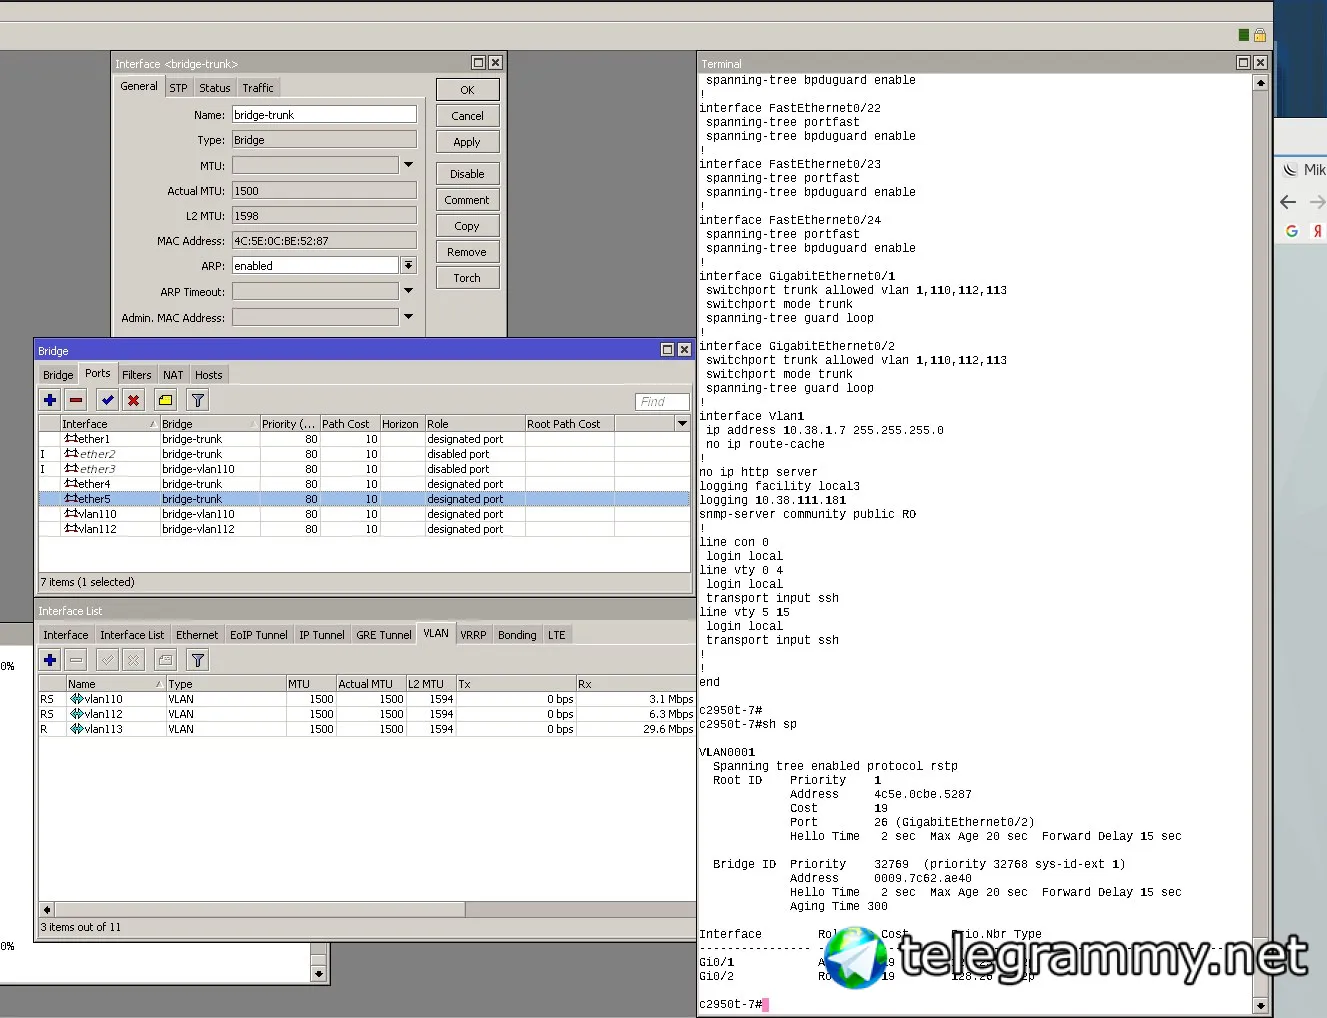The width and height of the screenshot is (1327, 1018).
Task: Select the General tab of bridge-trunk
Action: (x=139, y=87)
